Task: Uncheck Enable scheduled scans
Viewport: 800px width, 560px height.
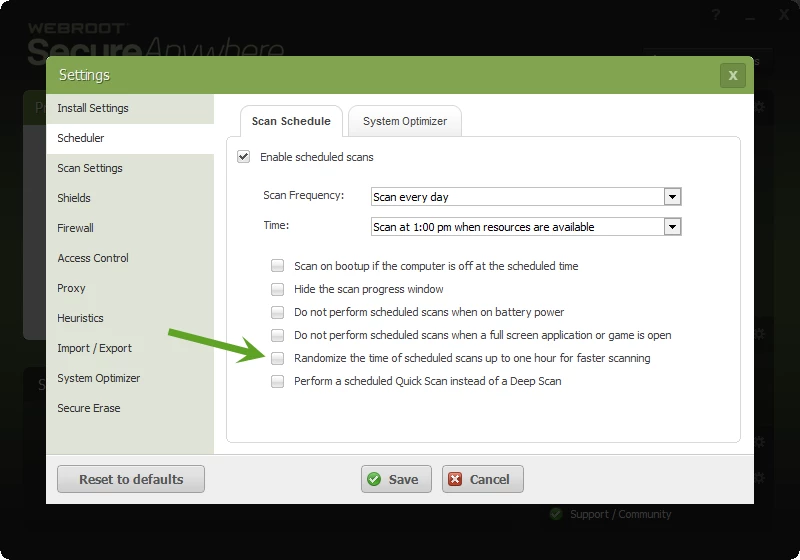Action: (243, 157)
